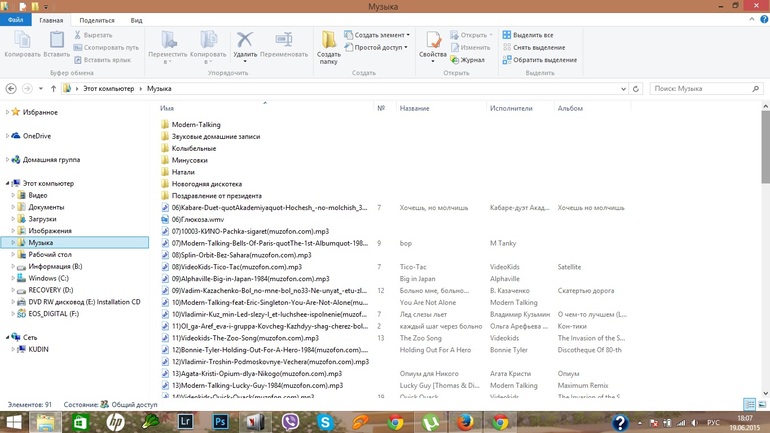Switch to the Вид ribbon tab
The width and height of the screenshot is (770, 433).
[136, 20]
